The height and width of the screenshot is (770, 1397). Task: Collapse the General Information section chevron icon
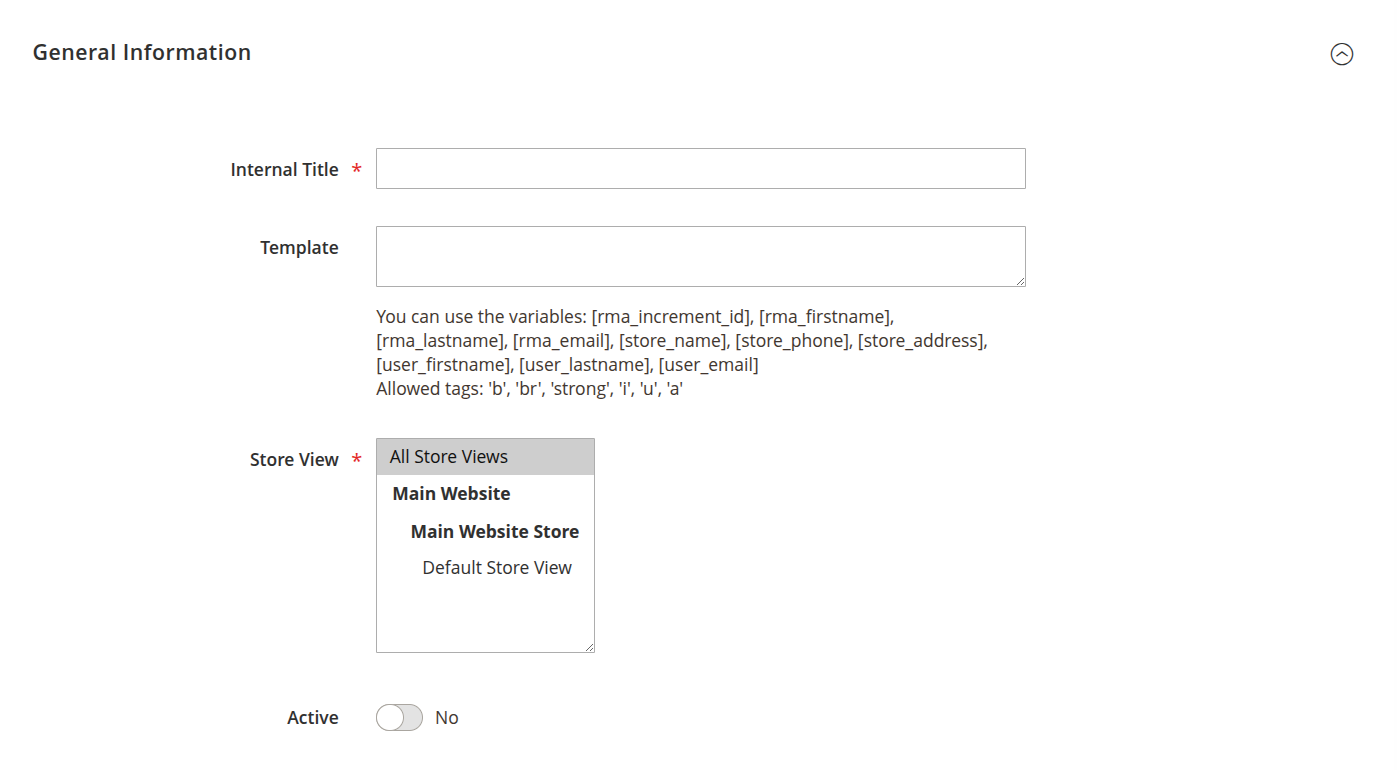pyautogui.click(x=1341, y=54)
